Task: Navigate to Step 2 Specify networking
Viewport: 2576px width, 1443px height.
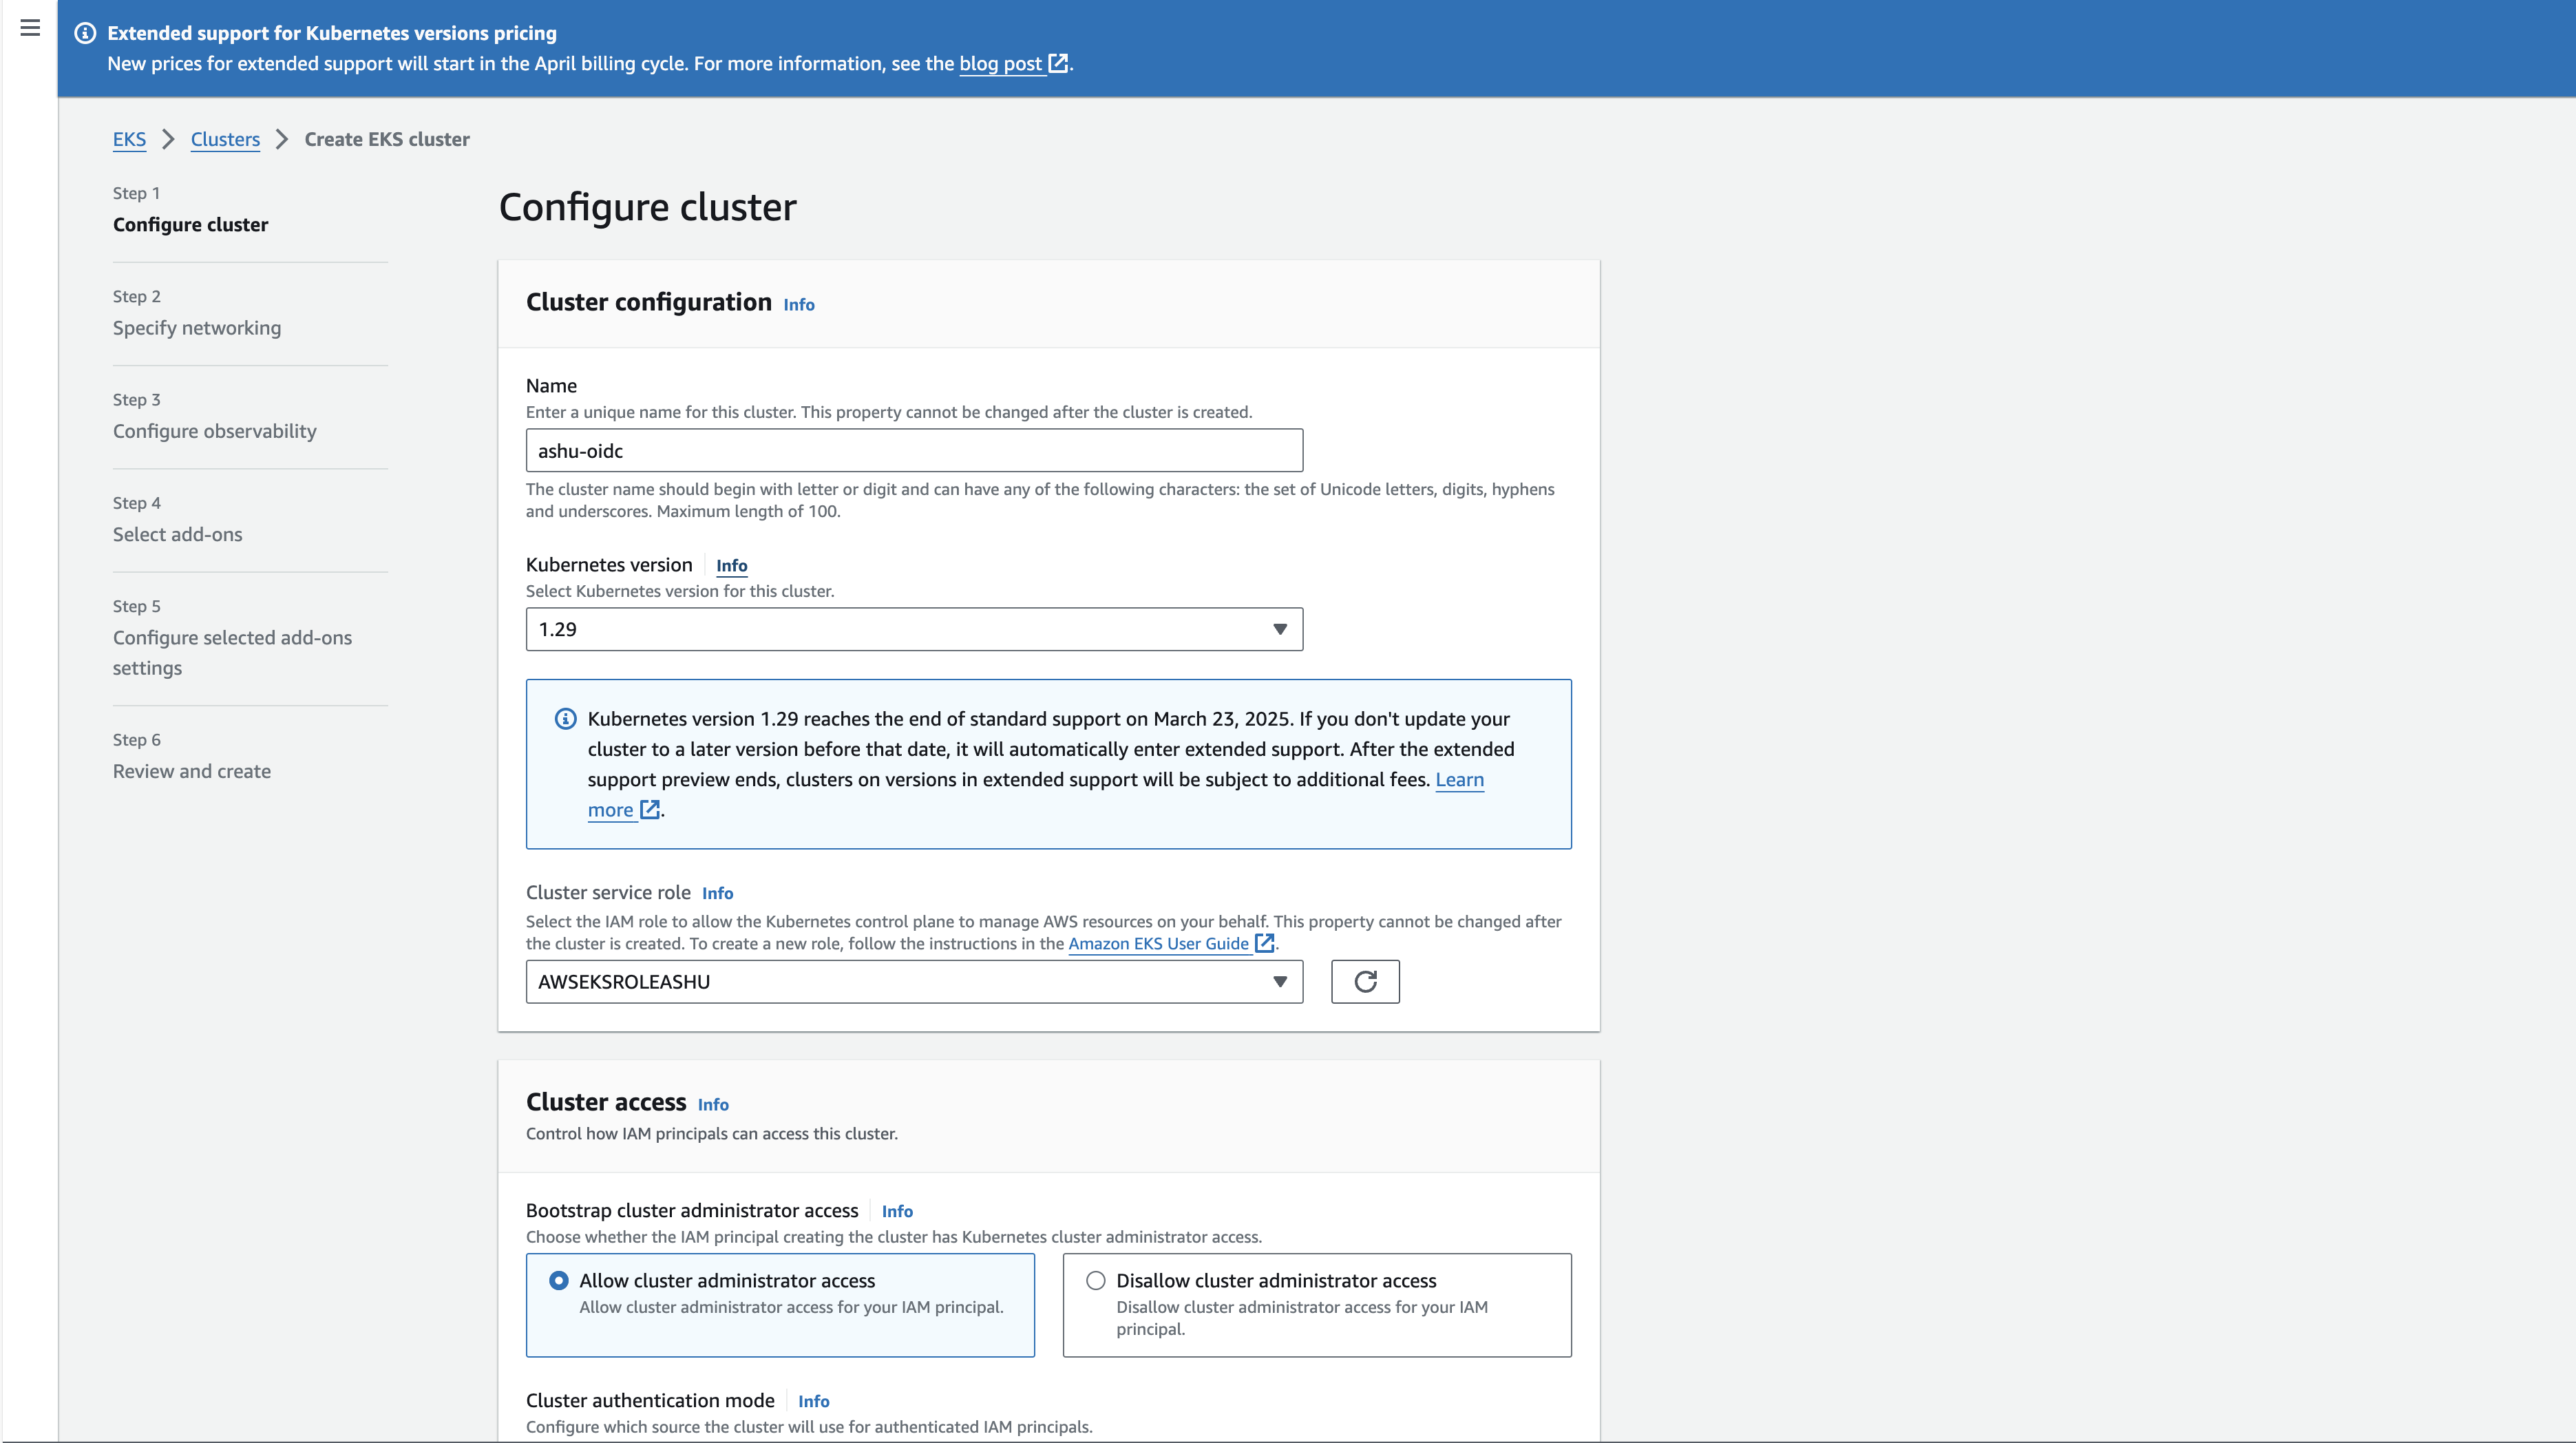Action: coord(197,327)
